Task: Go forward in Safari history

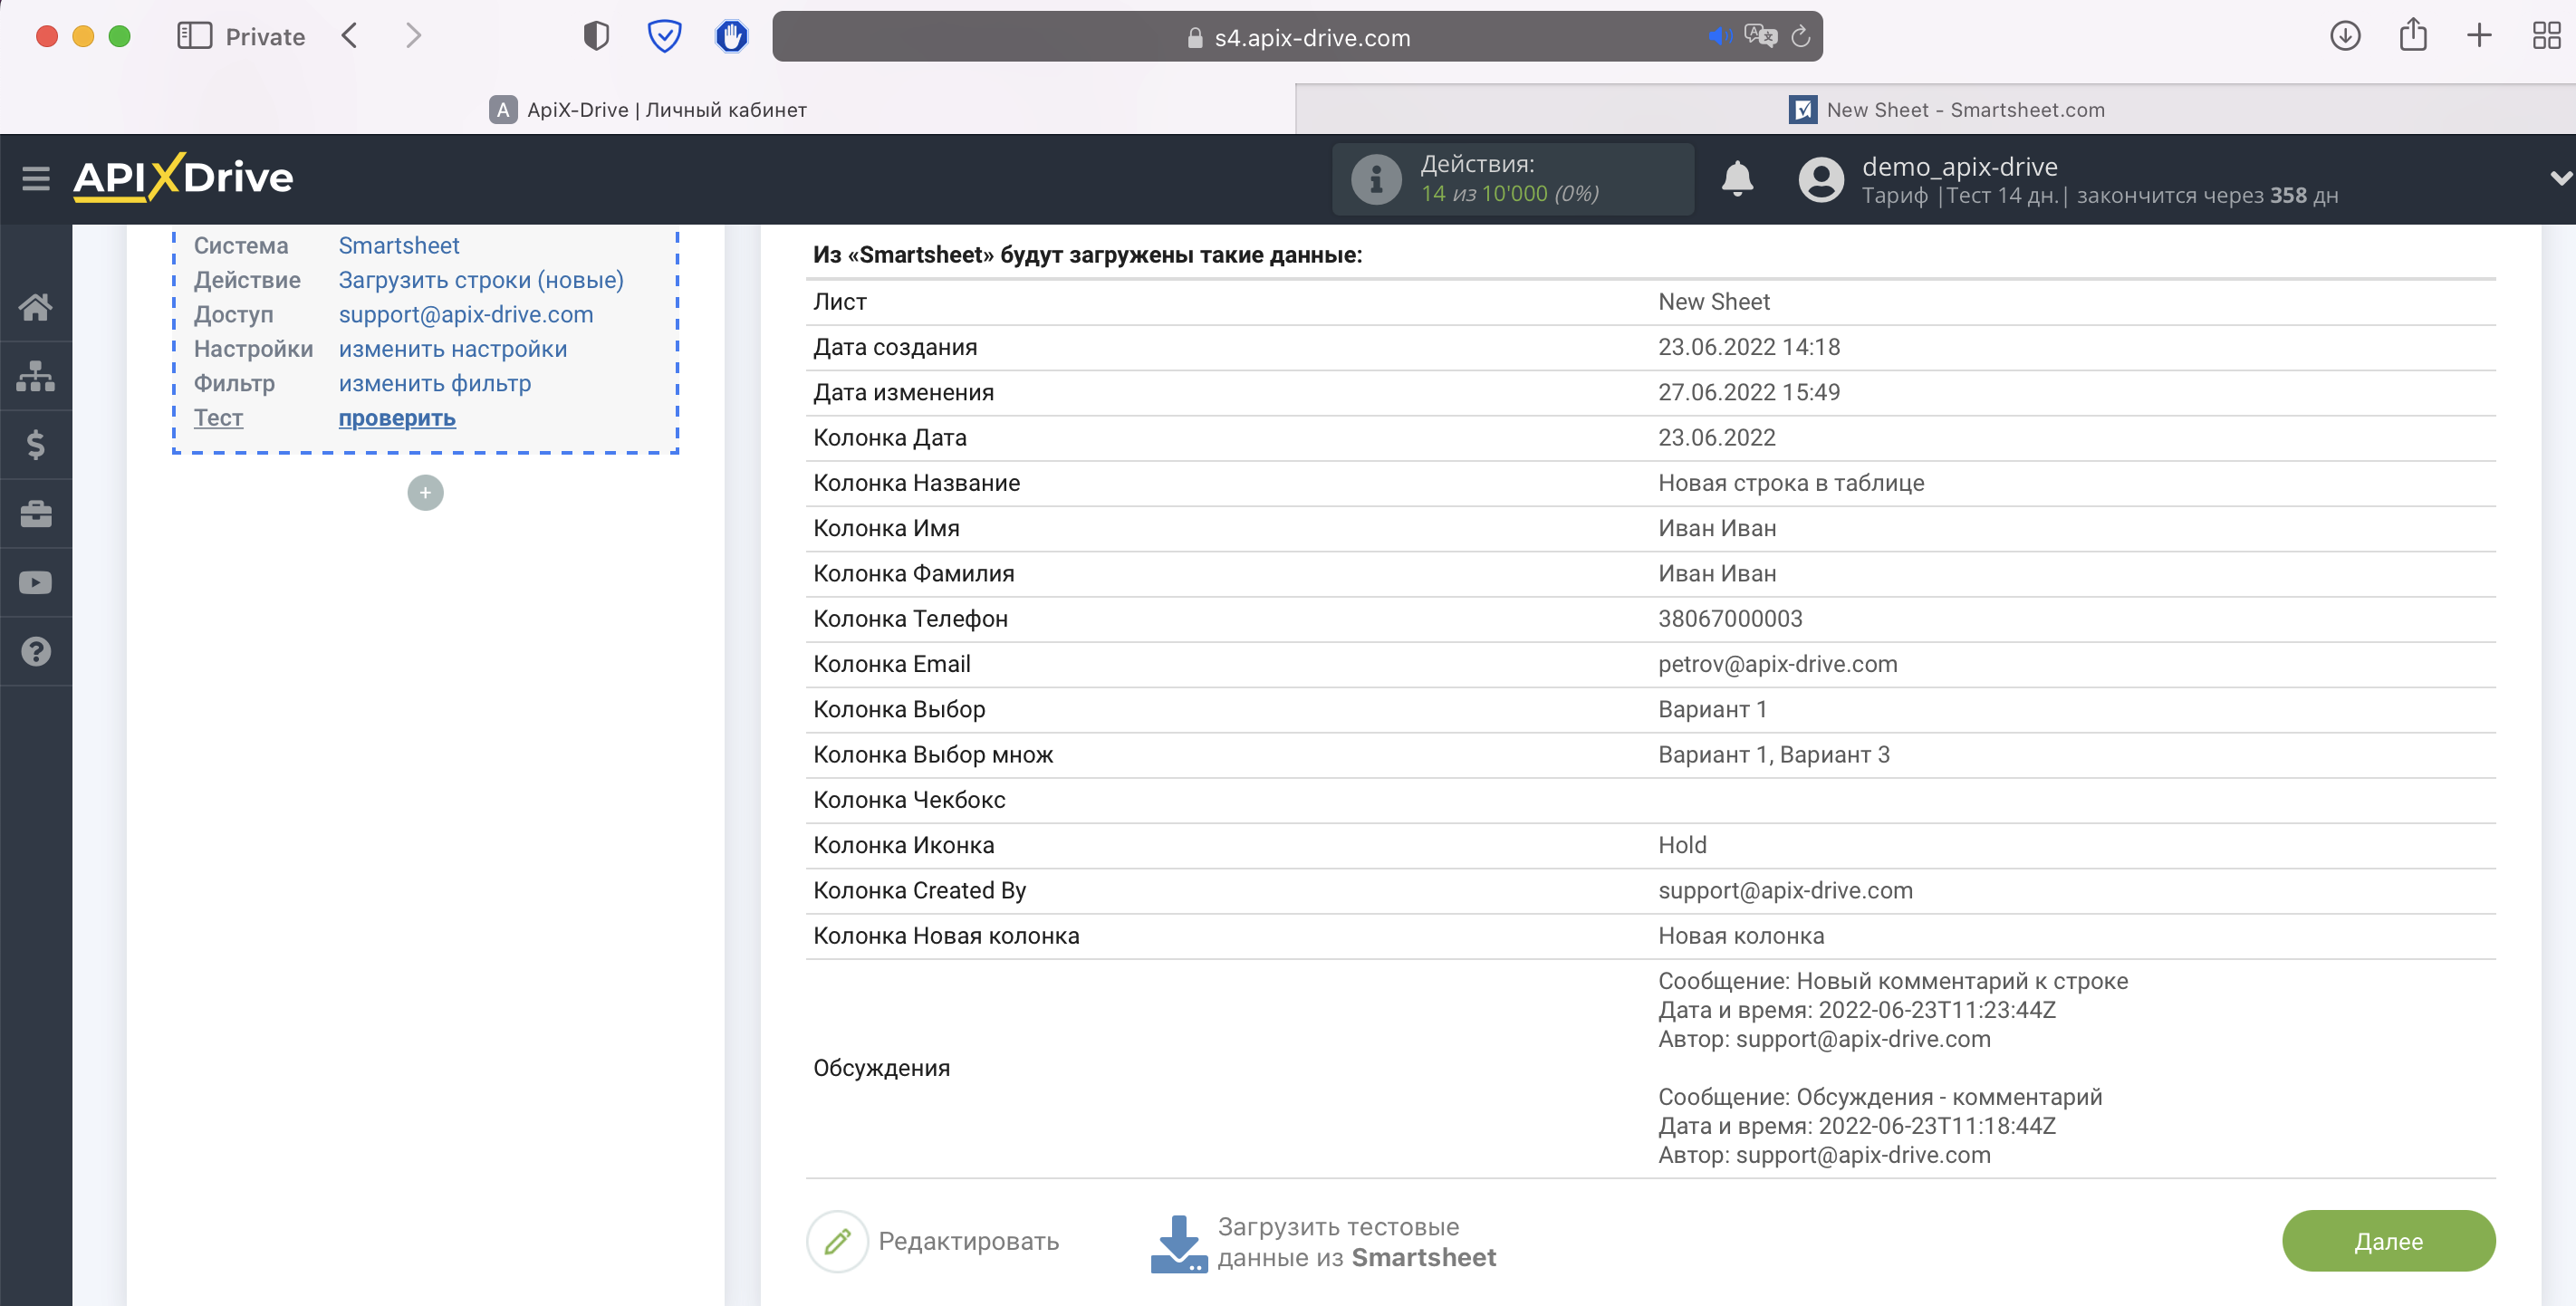Action: coord(413,36)
